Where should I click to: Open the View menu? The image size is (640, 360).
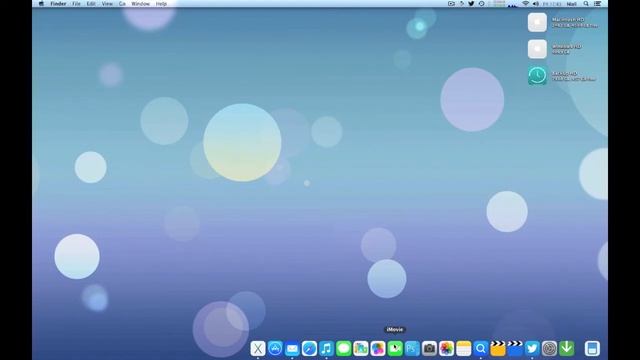[107, 4]
